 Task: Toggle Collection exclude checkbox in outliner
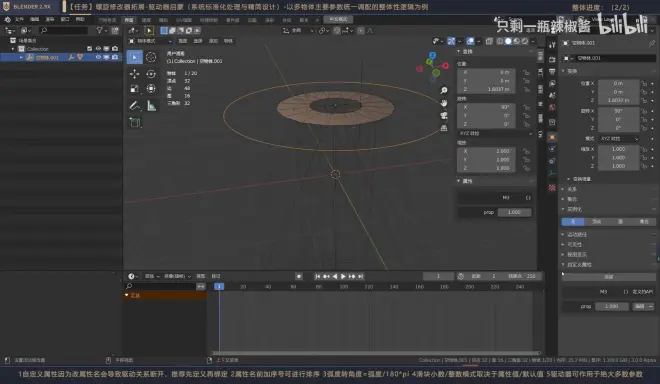point(89,49)
